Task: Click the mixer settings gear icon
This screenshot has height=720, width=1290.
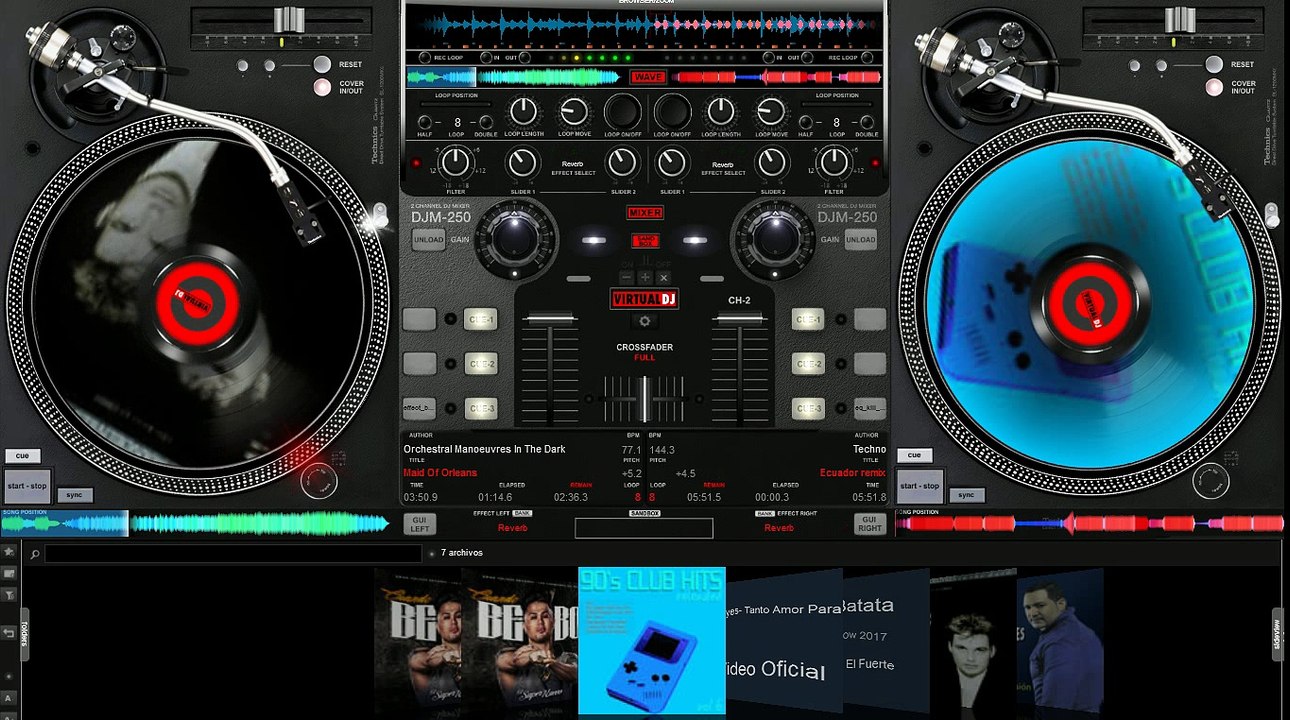Action: point(645,321)
